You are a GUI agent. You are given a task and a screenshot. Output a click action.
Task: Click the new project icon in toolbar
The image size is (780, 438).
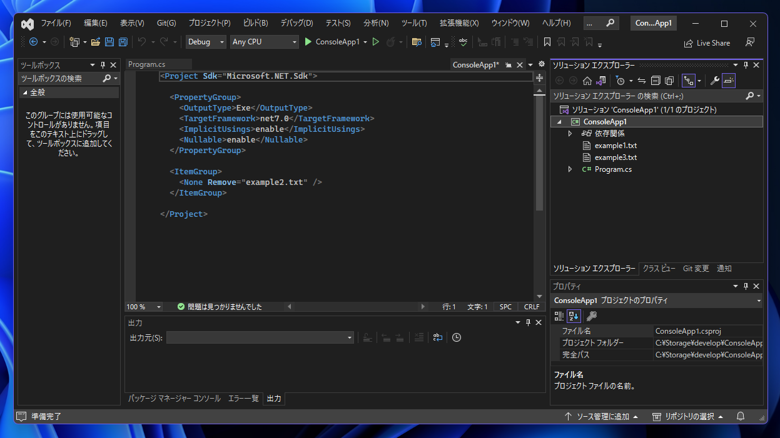(74, 42)
